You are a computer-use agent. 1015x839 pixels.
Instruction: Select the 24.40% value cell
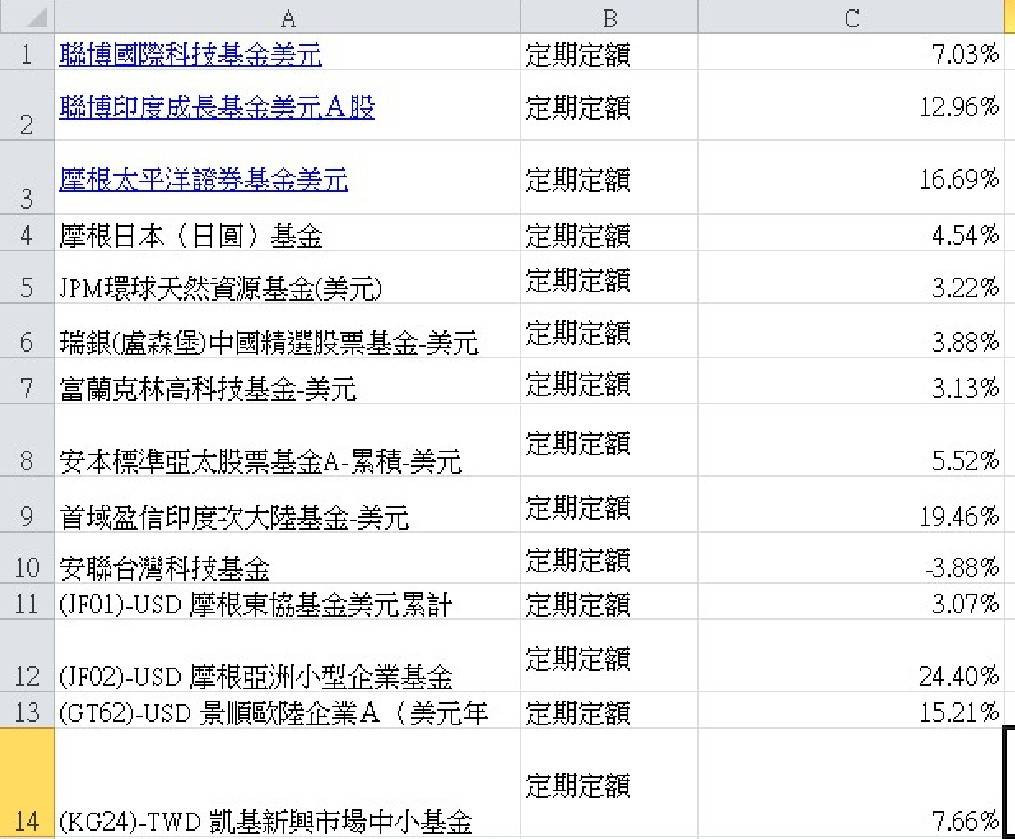tap(851, 656)
